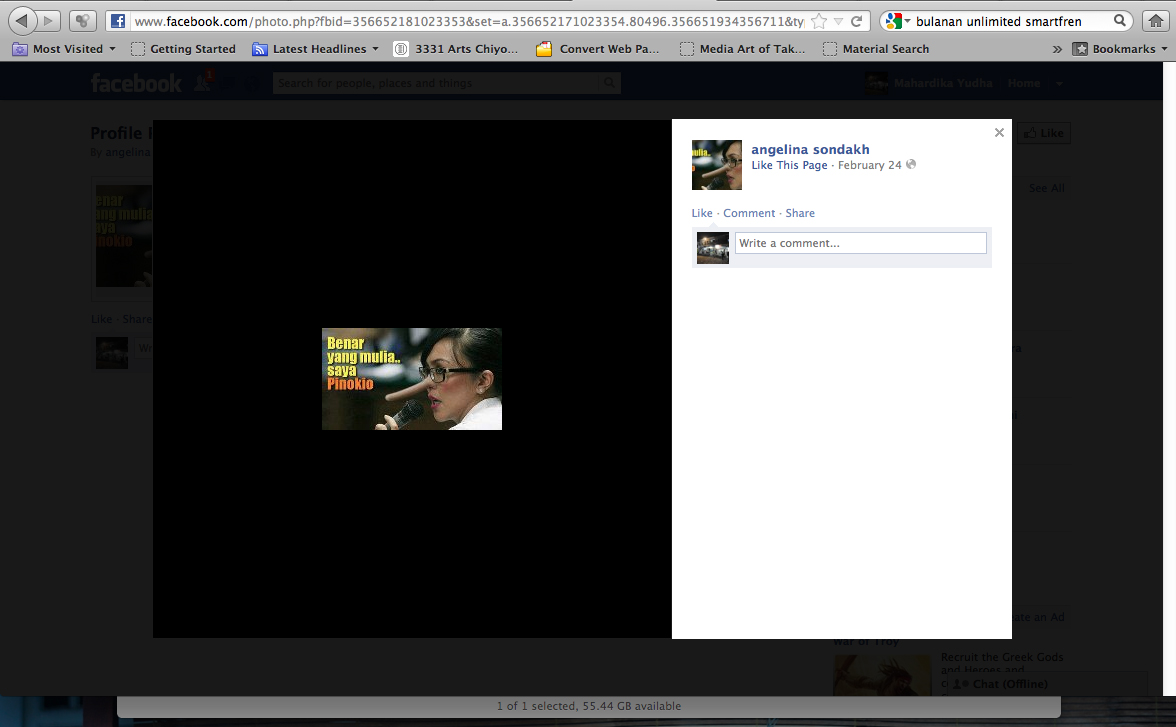Click the Pinokio meme photo in viewer
Screen dimensions: 1176x727
tap(412, 379)
